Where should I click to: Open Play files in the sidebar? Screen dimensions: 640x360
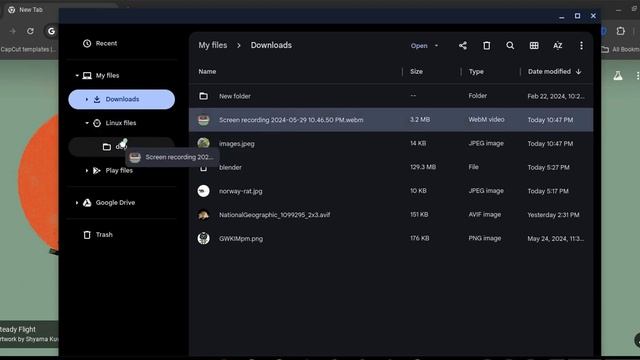122,171
